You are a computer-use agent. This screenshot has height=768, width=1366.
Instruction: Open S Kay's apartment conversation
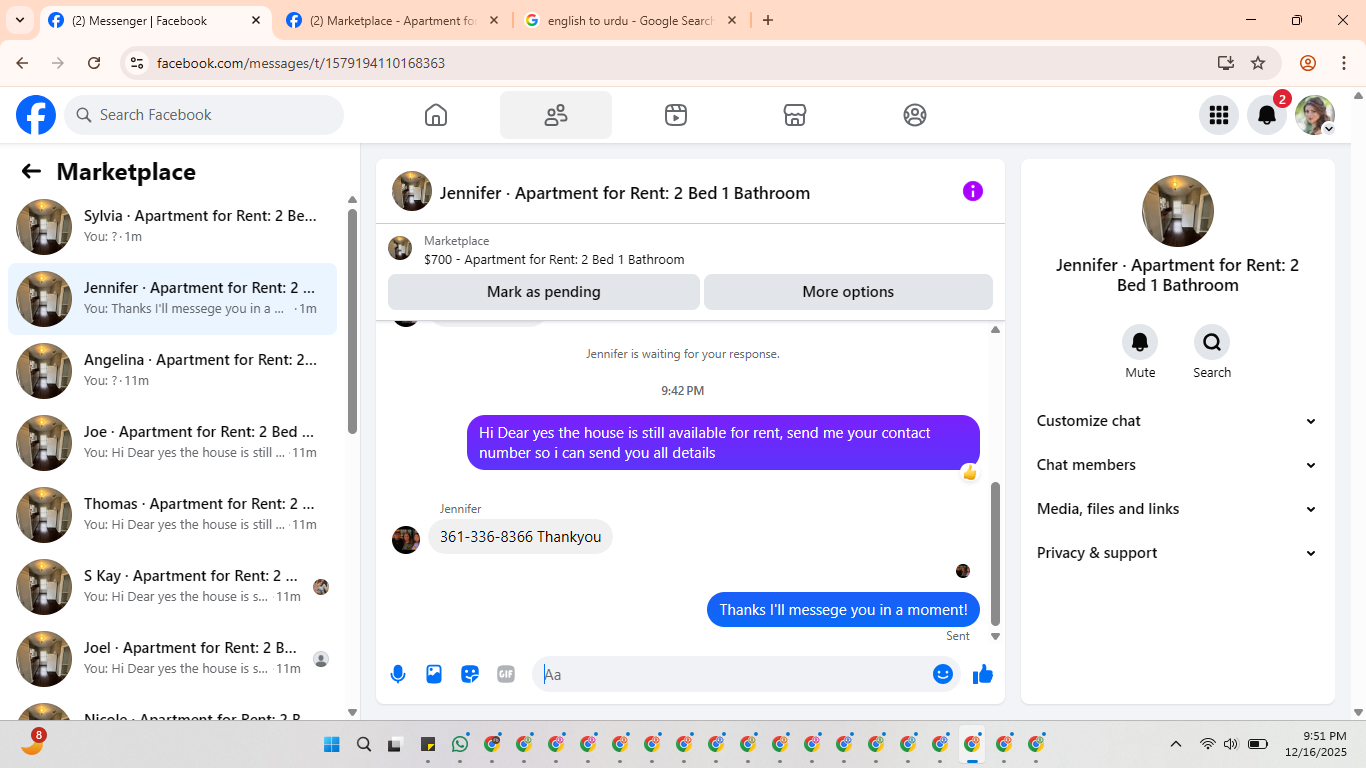point(172,587)
